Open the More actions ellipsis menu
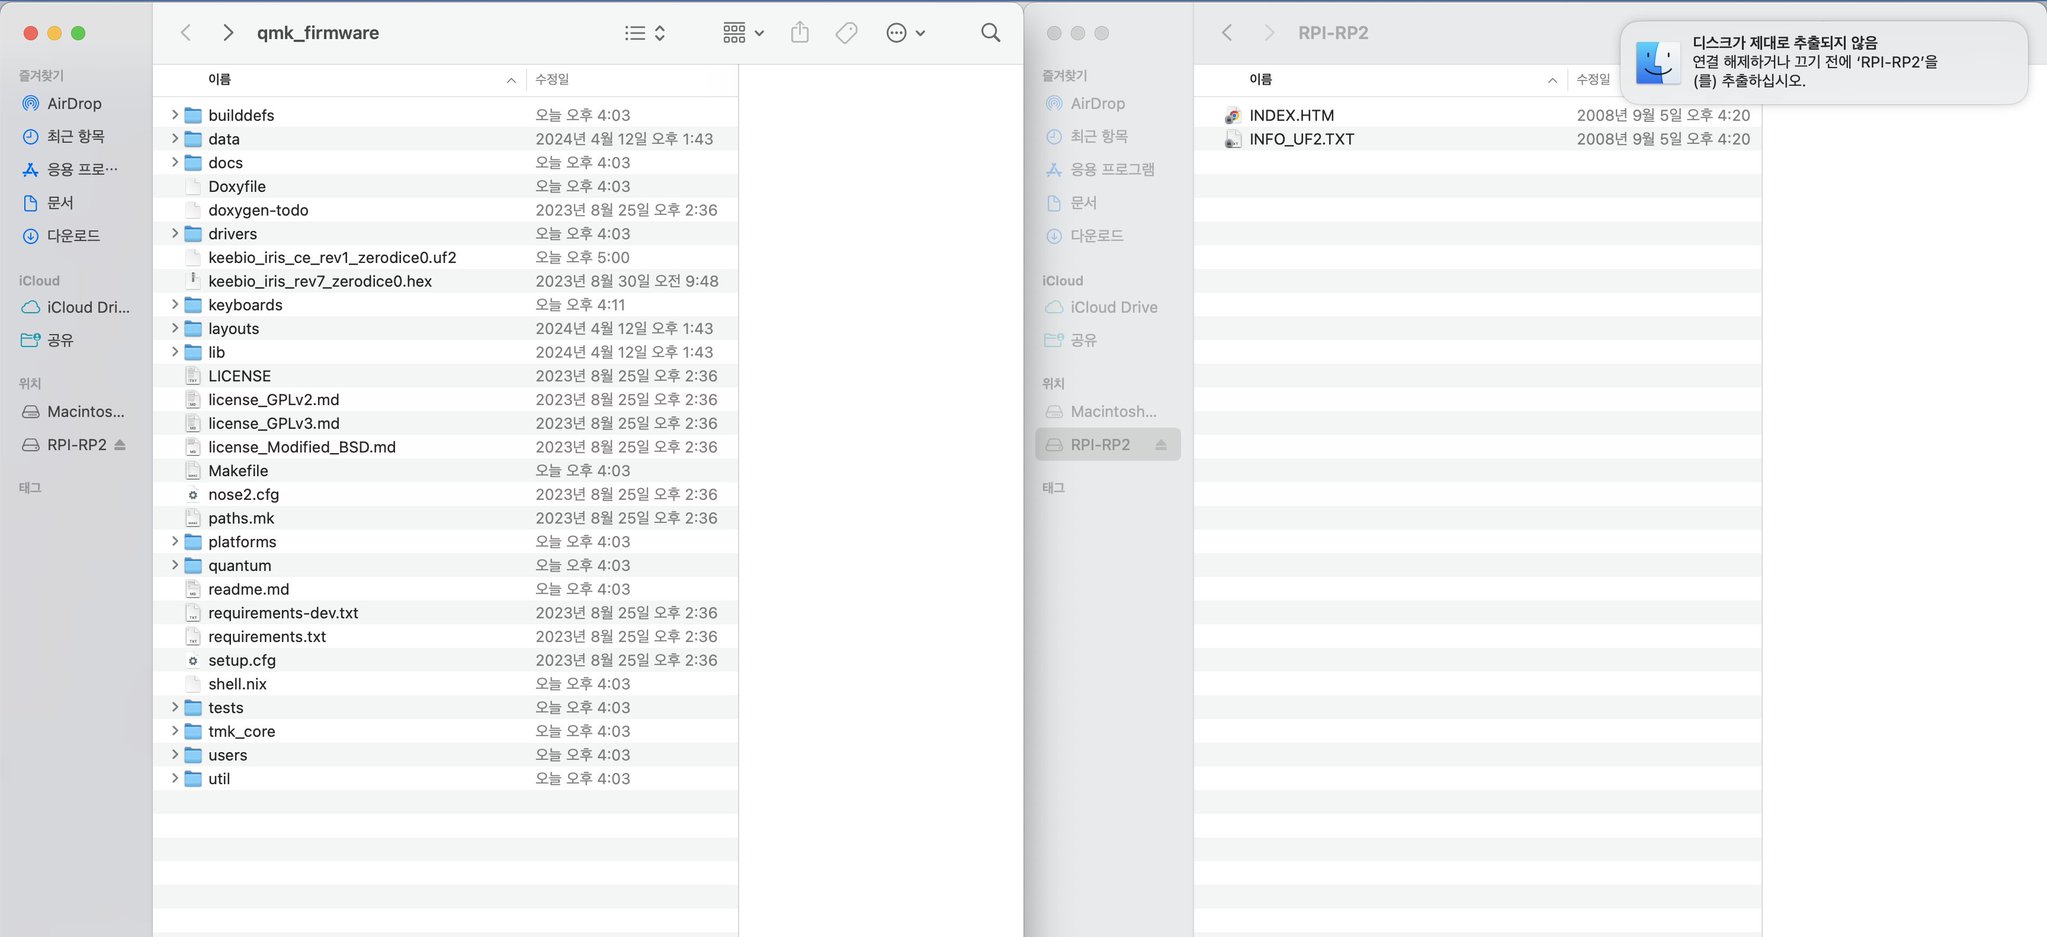The height and width of the screenshot is (937, 2047). tap(906, 33)
